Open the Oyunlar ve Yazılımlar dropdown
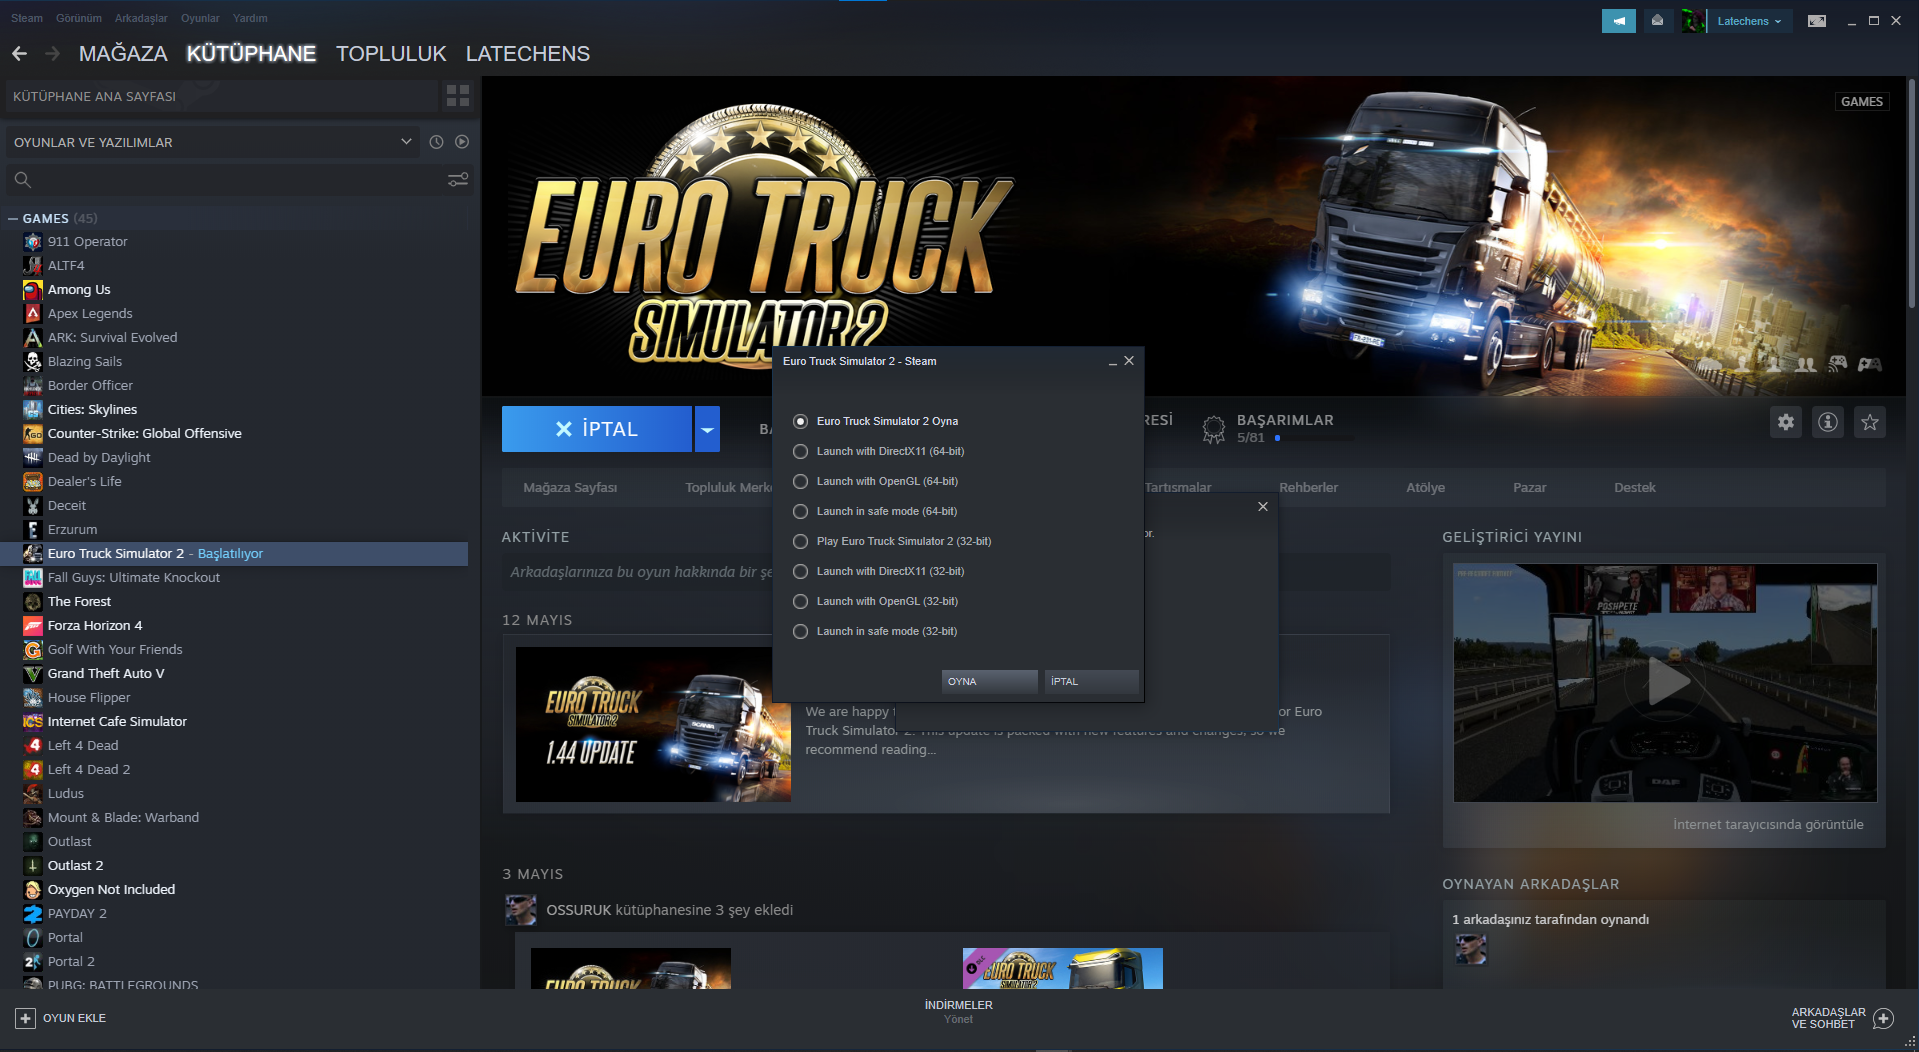 [212, 142]
